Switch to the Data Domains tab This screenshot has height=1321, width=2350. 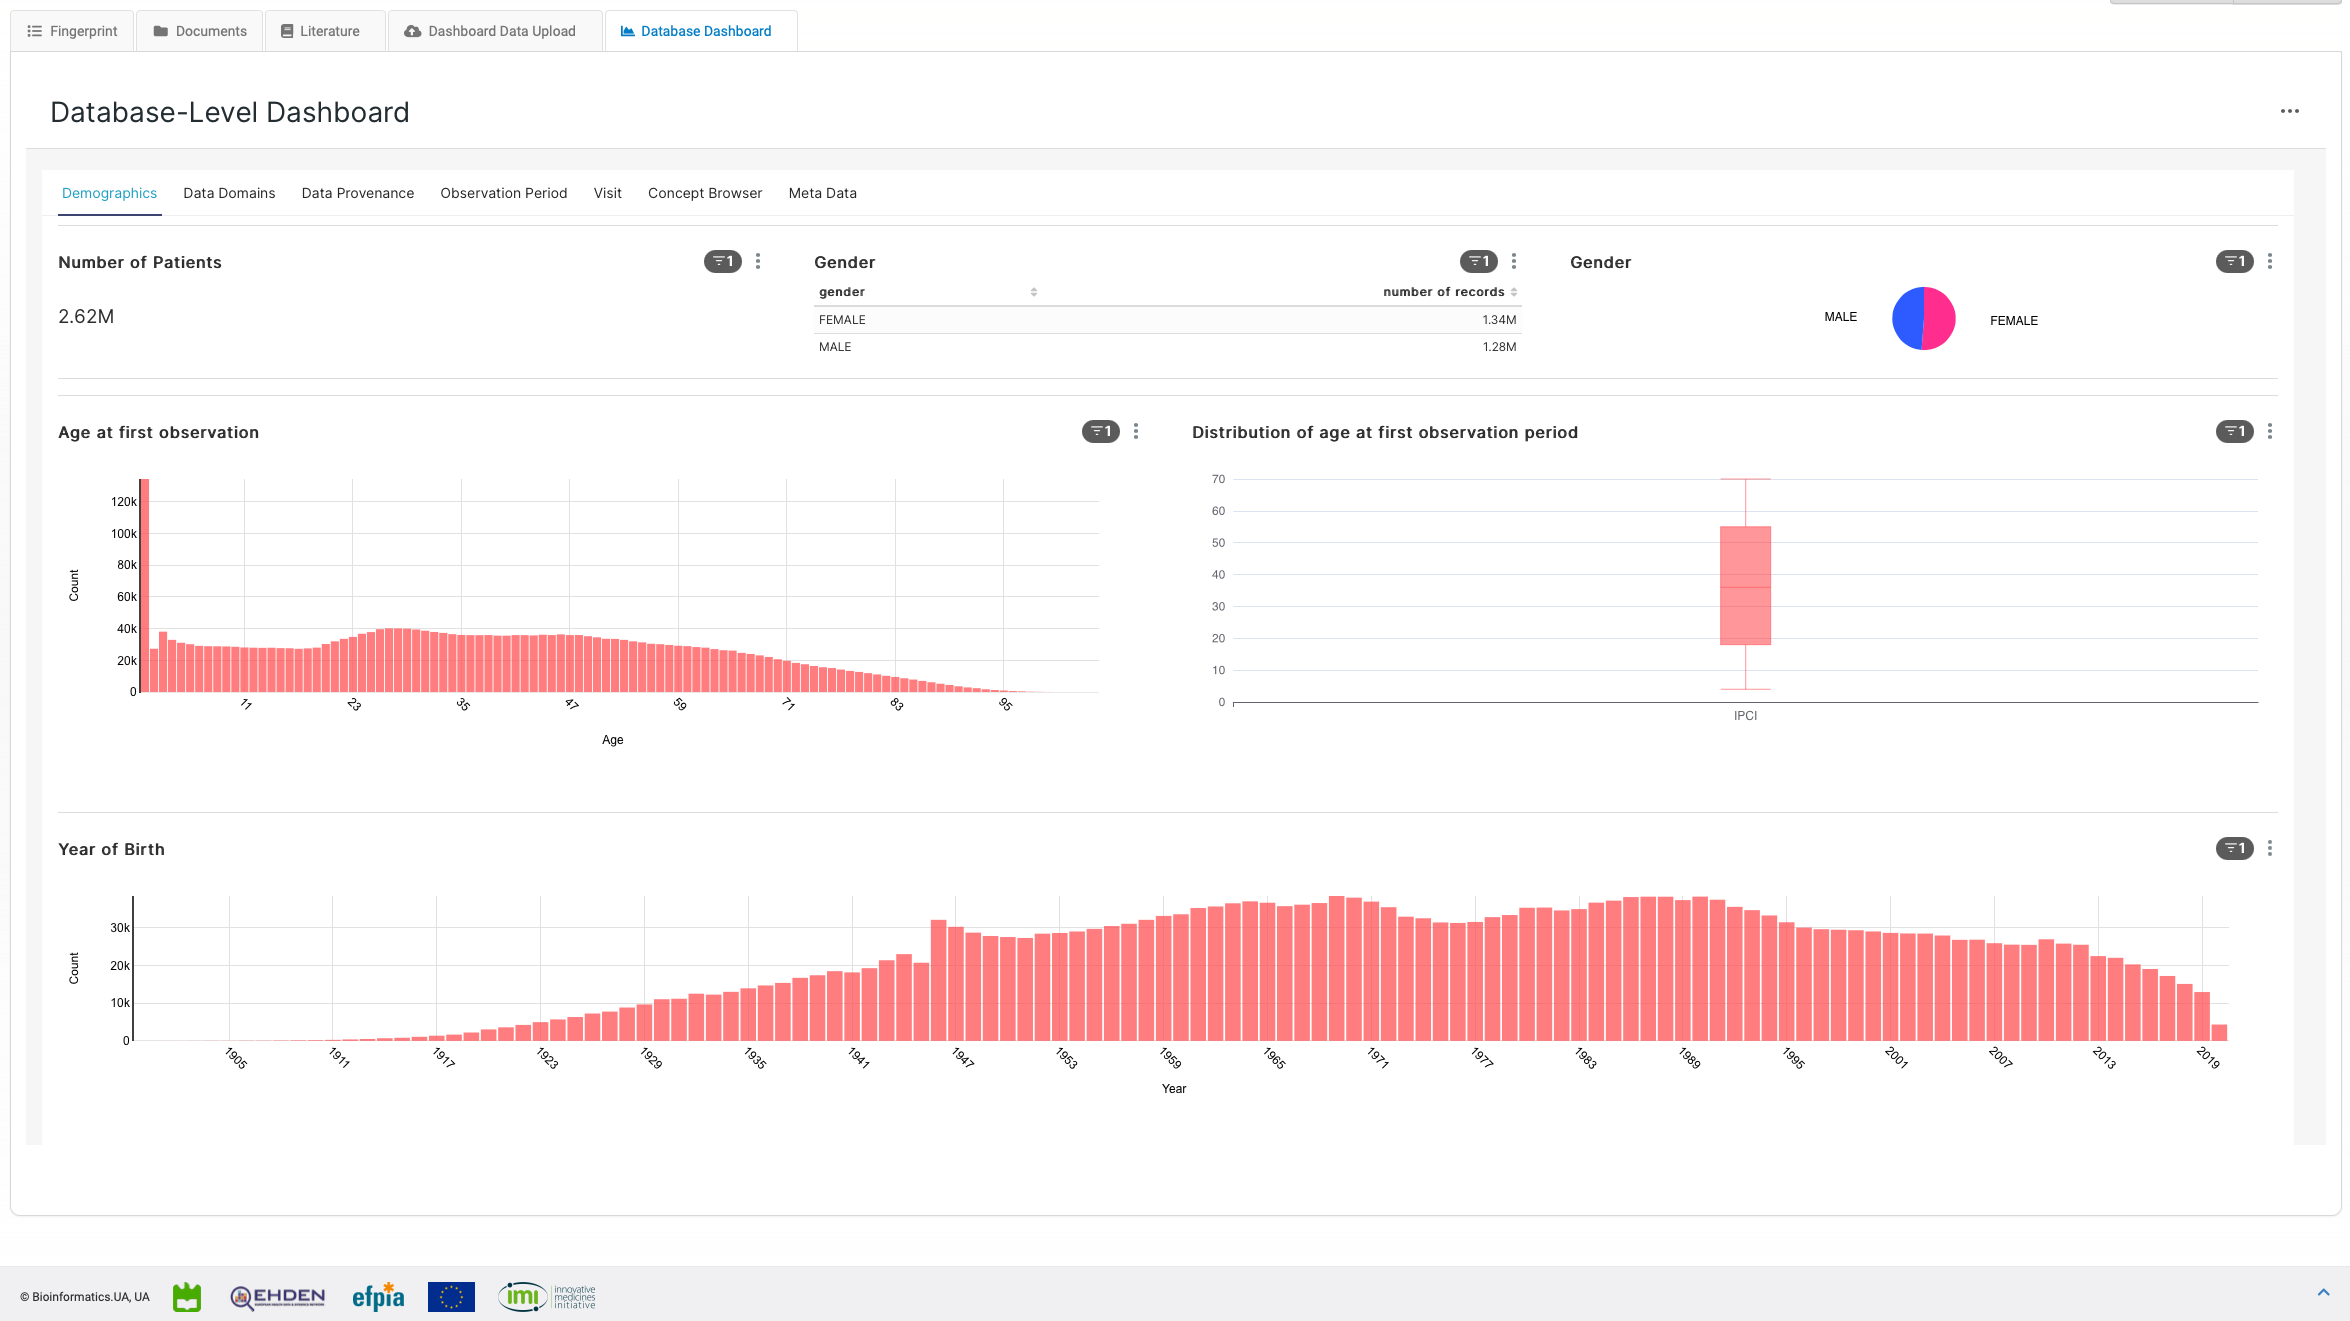tap(229, 193)
